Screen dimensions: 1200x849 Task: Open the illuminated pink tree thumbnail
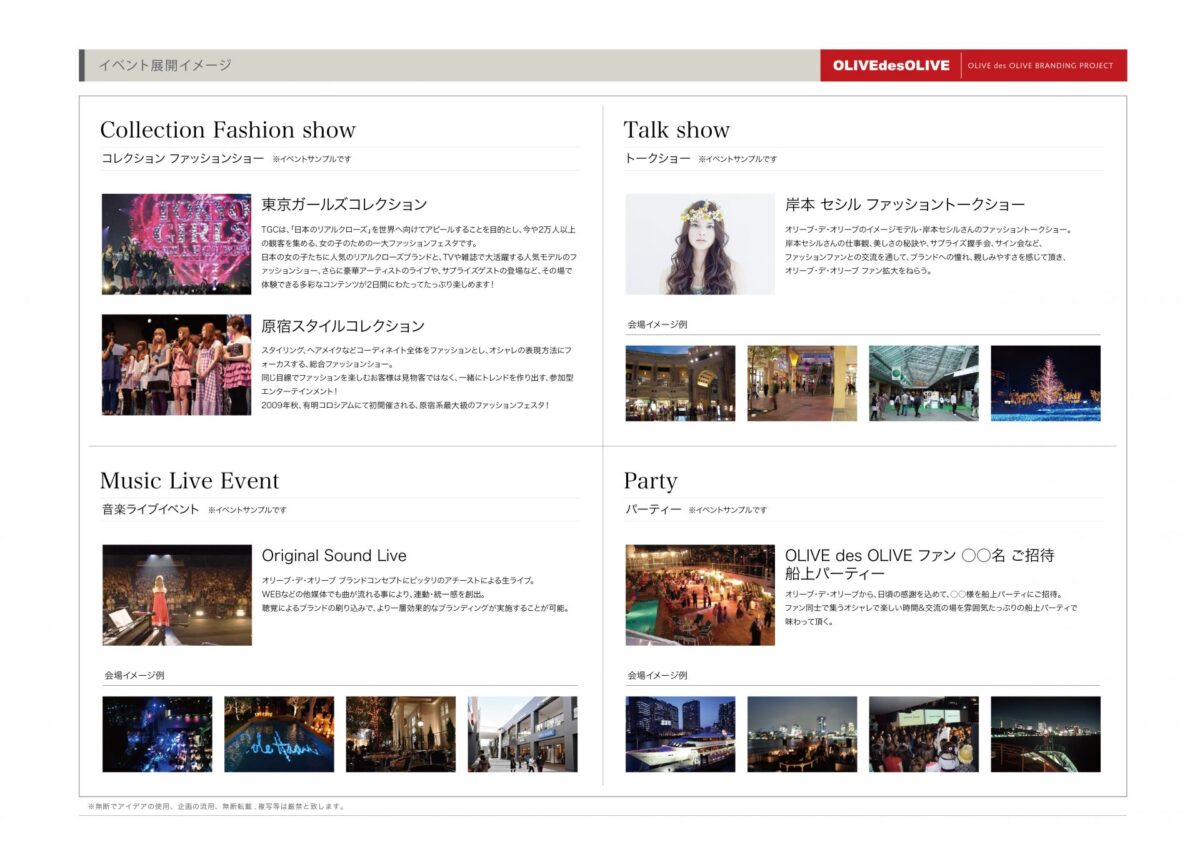point(1046,383)
